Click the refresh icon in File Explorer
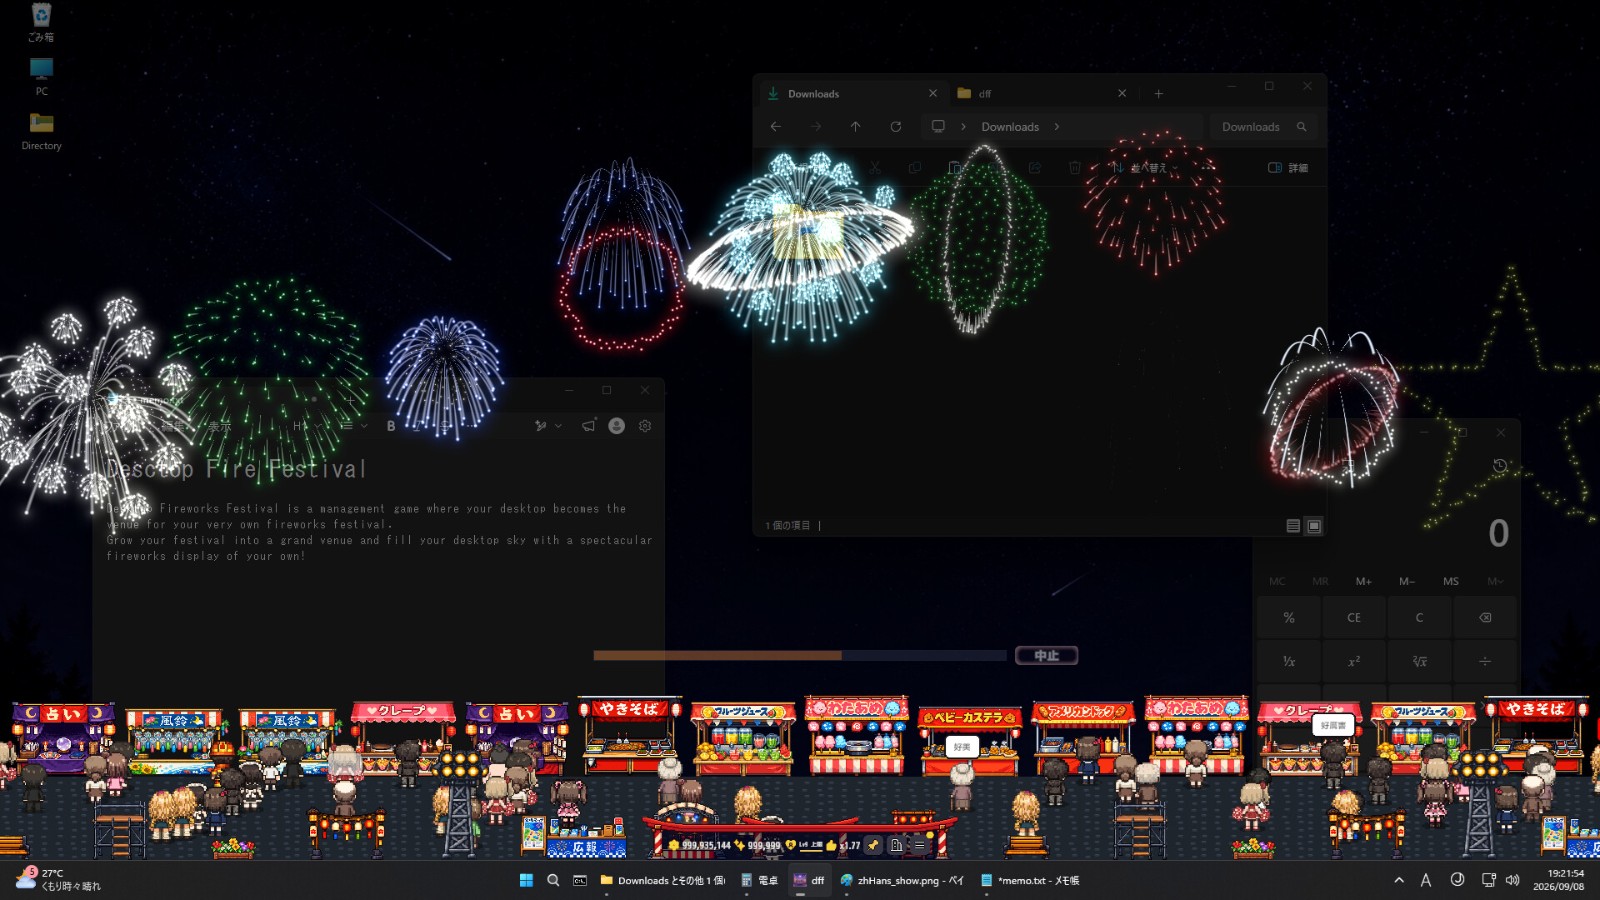 [x=896, y=127]
